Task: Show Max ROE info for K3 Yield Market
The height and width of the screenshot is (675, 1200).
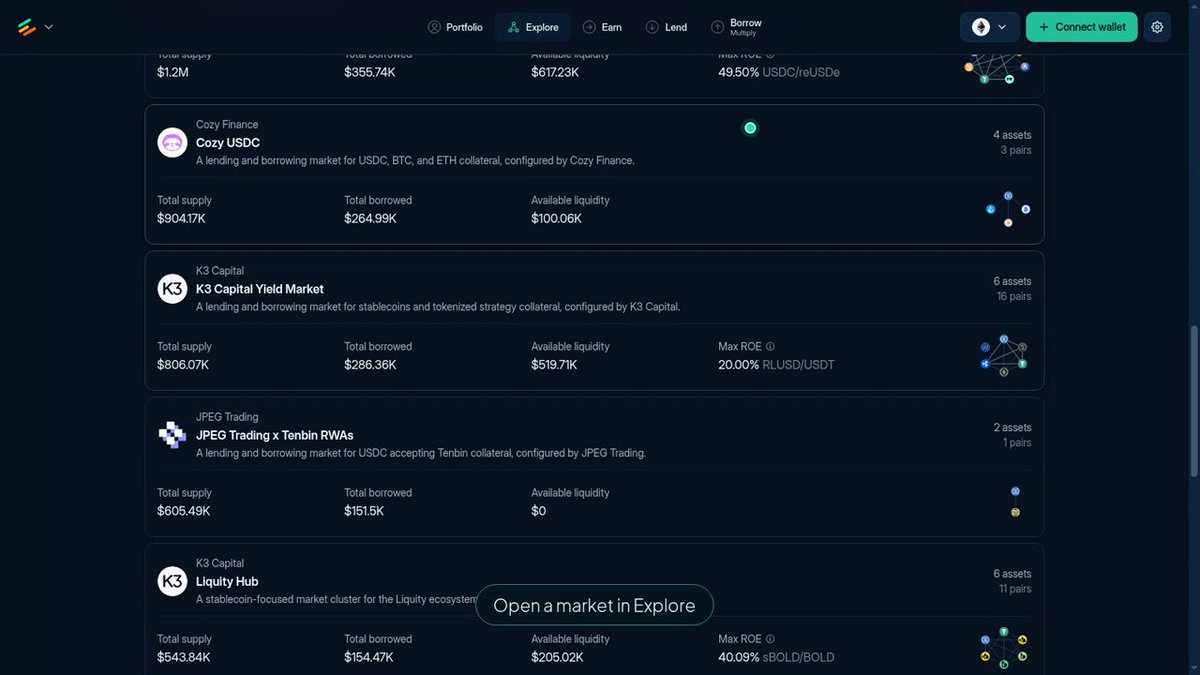Action: point(770,347)
